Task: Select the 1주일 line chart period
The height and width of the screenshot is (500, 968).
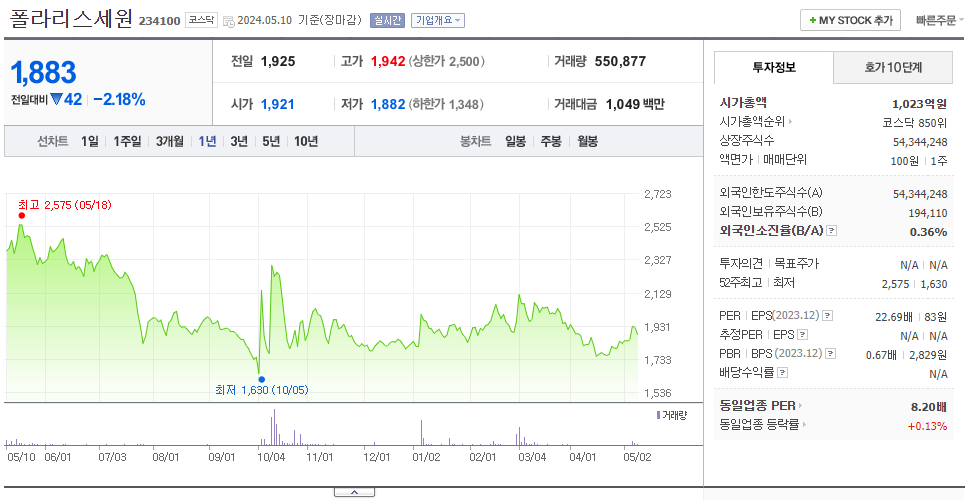Action: (127, 141)
